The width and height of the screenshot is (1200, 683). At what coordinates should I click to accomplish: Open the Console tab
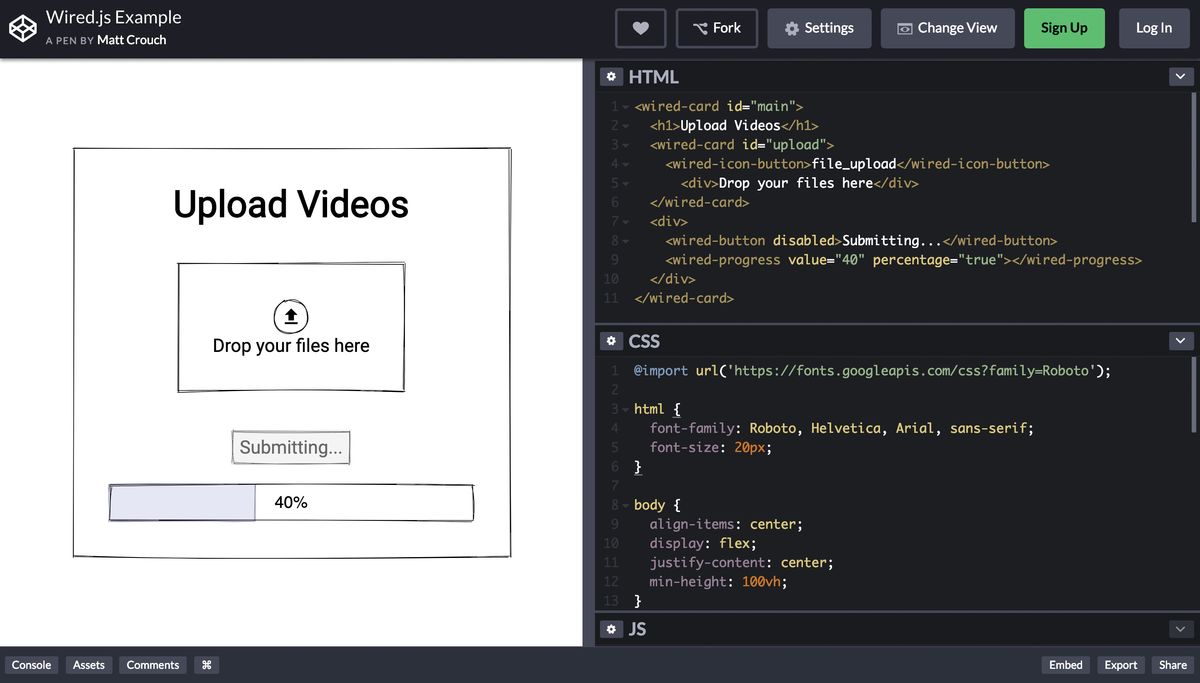click(x=31, y=664)
